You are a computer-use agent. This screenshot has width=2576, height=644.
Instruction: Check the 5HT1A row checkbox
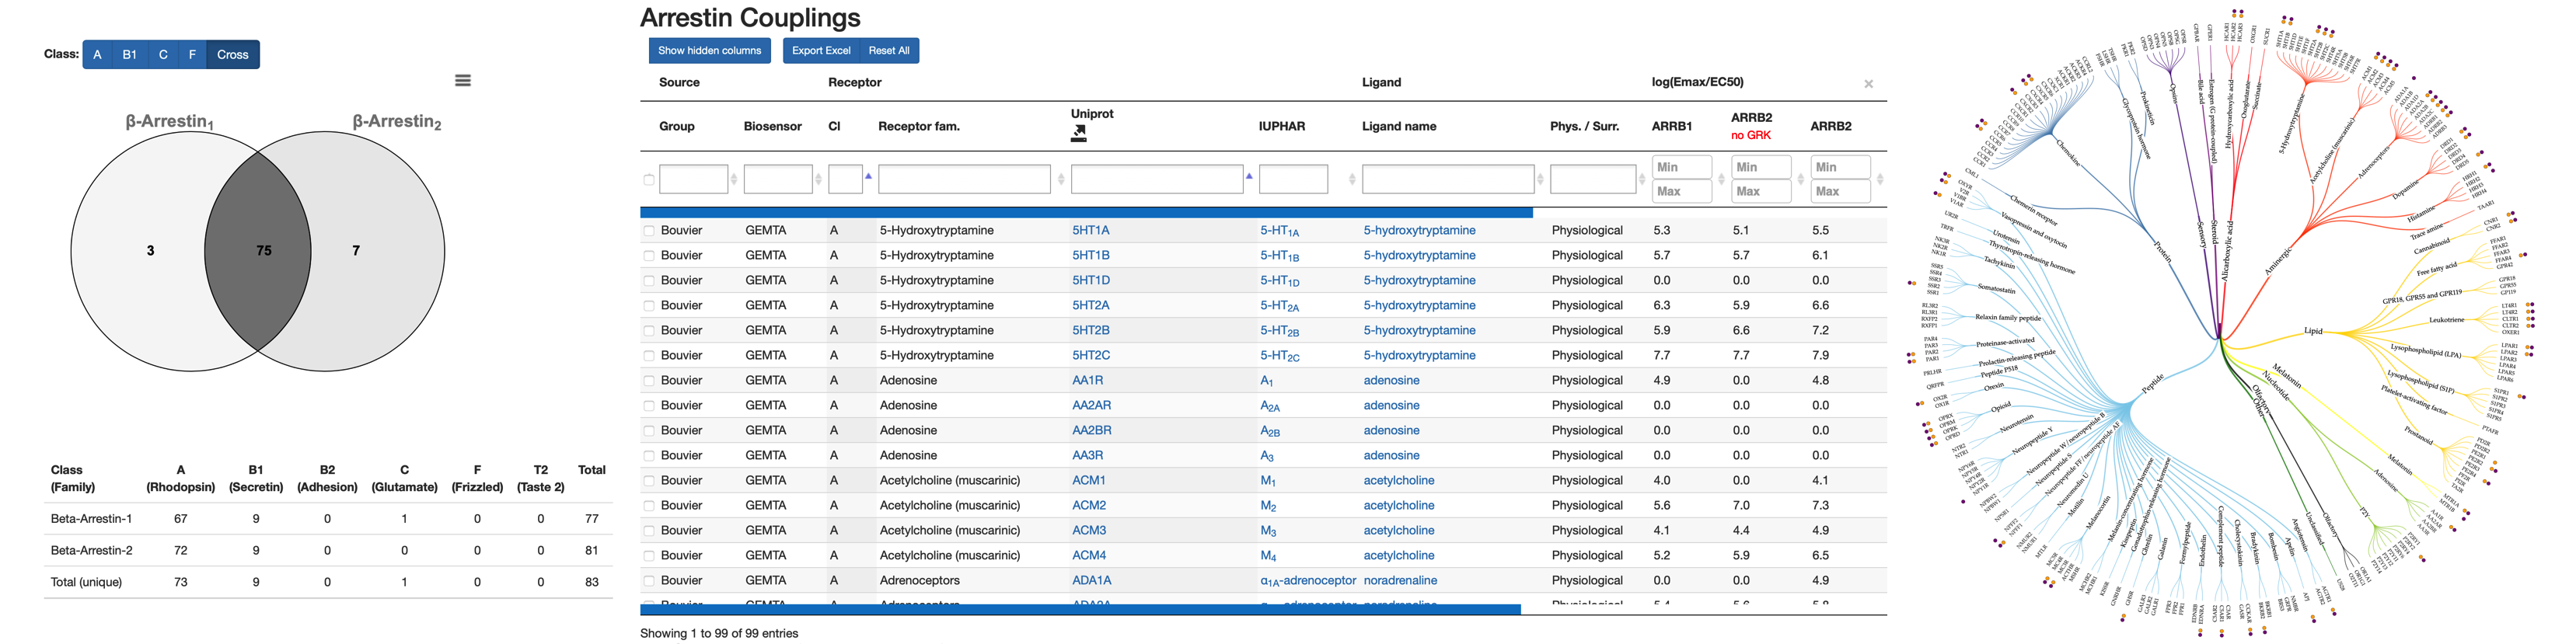click(649, 231)
